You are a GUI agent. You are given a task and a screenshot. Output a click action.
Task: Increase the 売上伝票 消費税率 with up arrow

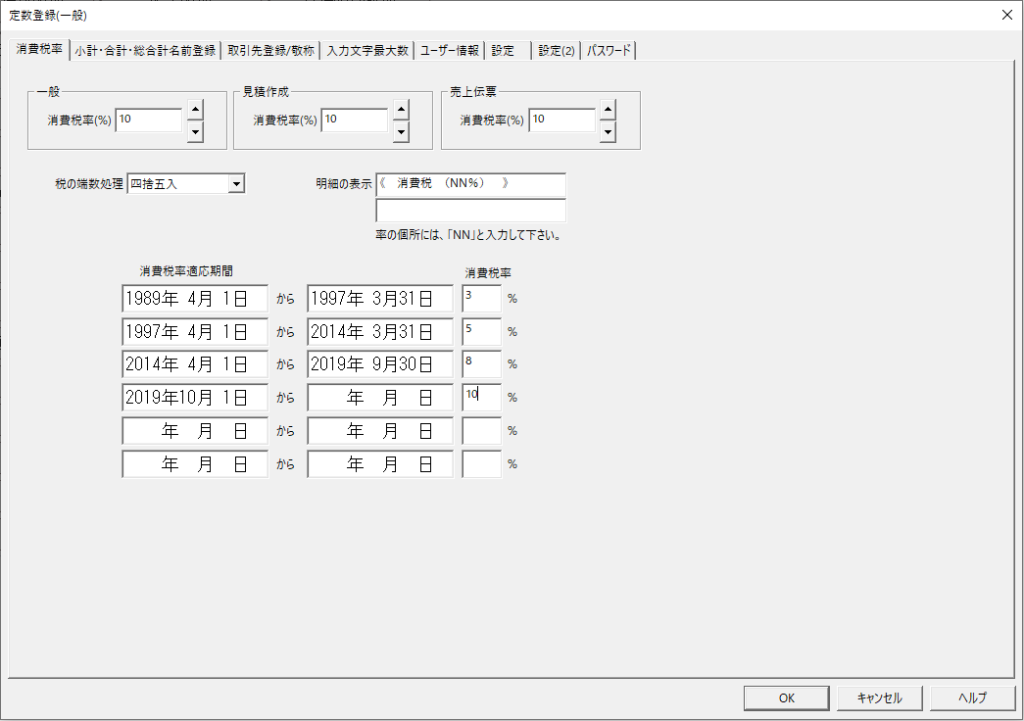point(607,110)
